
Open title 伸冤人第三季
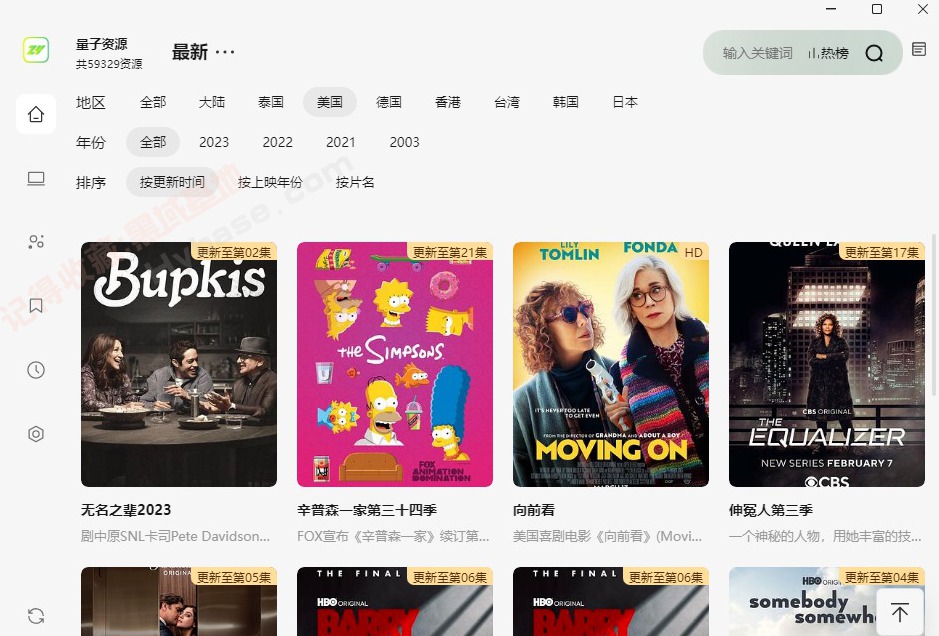tap(771, 510)
